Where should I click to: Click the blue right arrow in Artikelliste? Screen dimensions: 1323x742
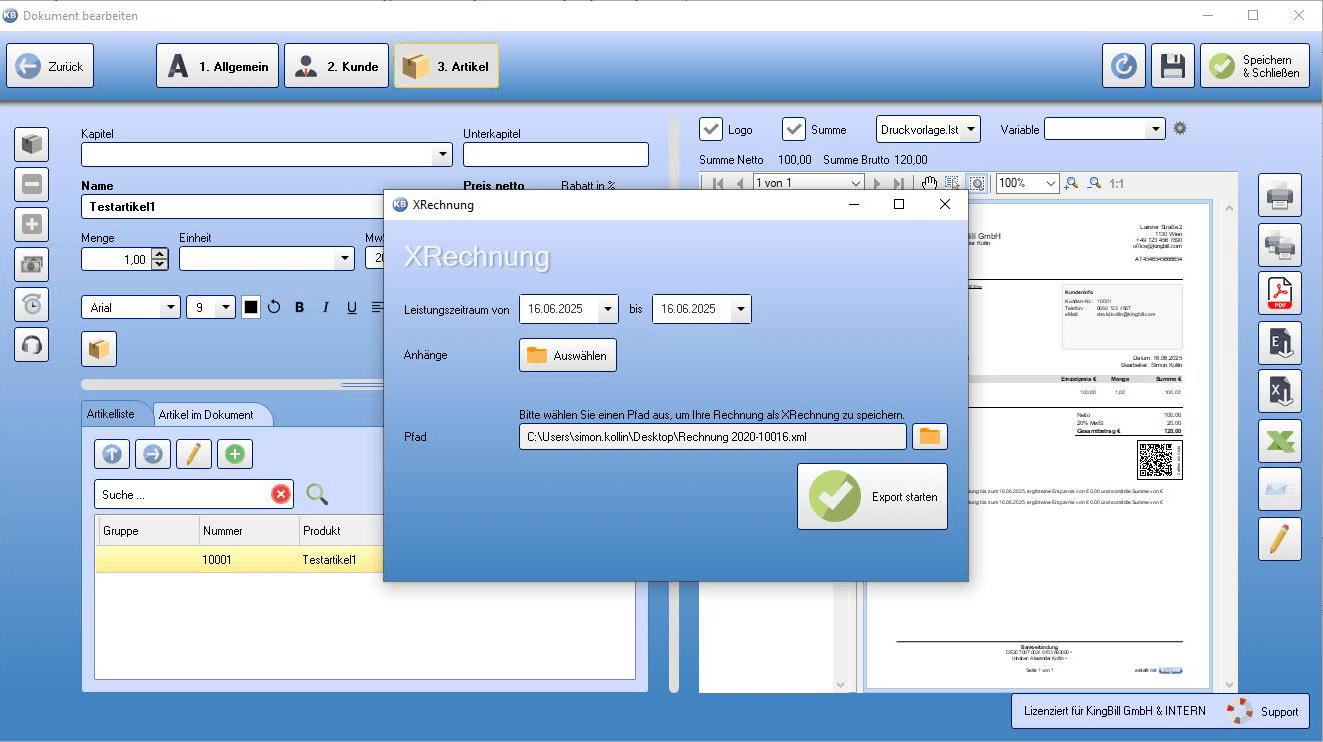pyautogui.click(x=153, y=454)
